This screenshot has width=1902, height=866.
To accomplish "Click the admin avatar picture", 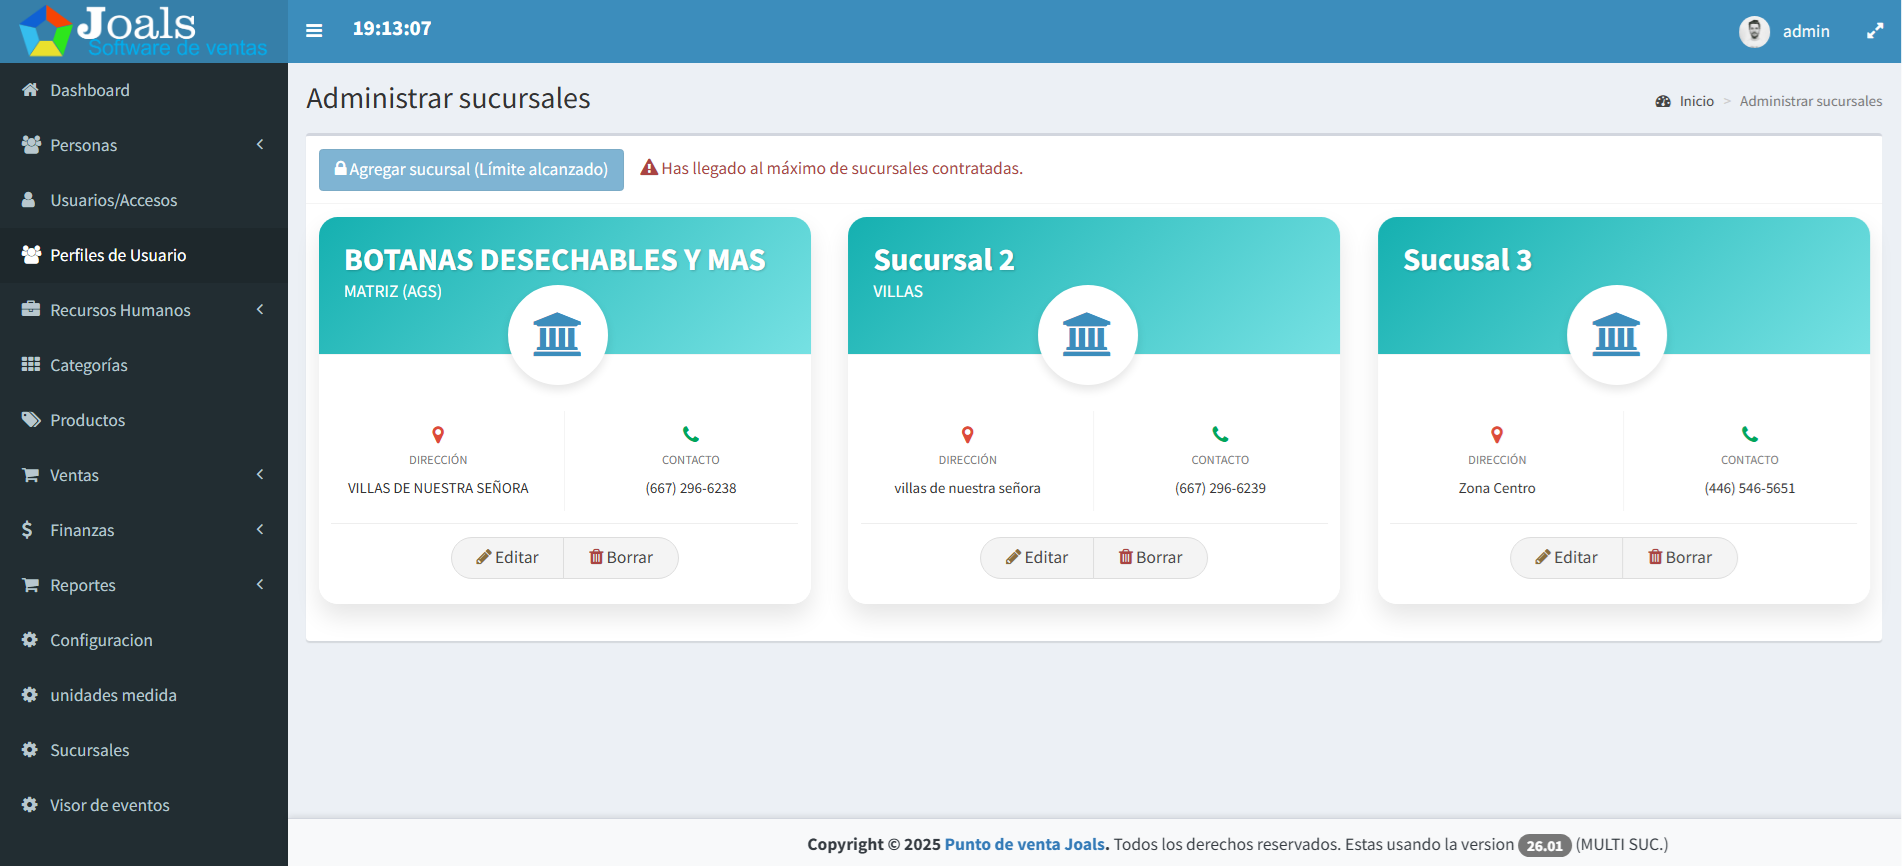I will pos(1754,31).
